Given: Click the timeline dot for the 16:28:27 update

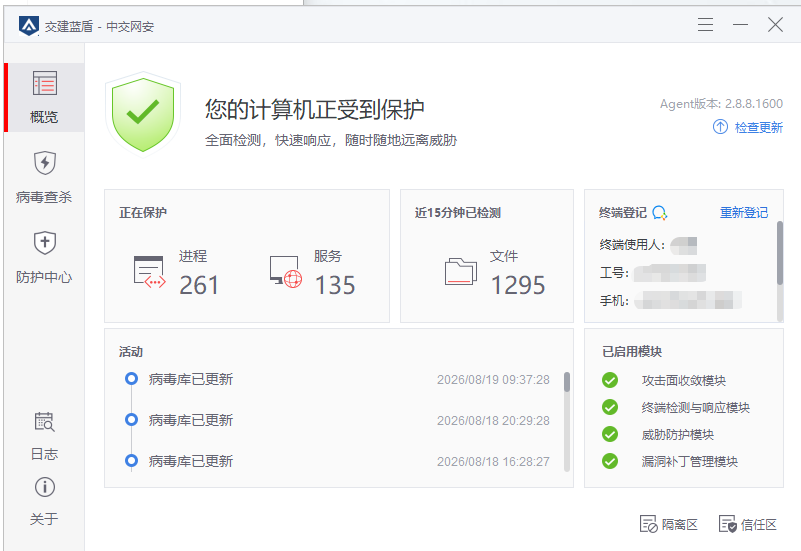Looking at the screenshot, I should (x=131, y=461).
